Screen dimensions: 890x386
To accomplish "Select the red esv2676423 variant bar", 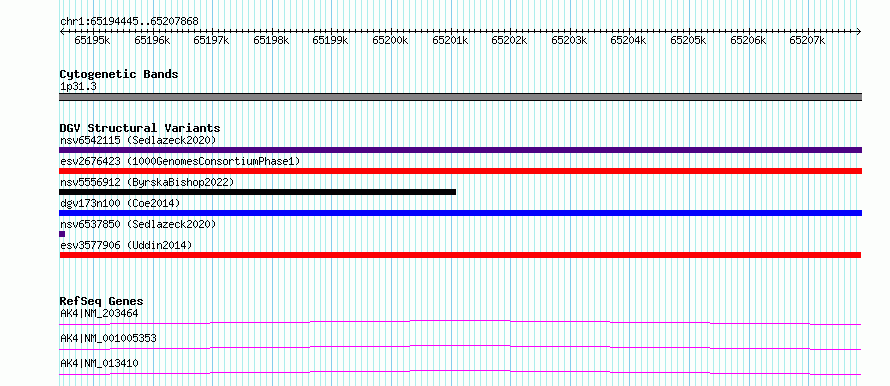I will 460,171.
